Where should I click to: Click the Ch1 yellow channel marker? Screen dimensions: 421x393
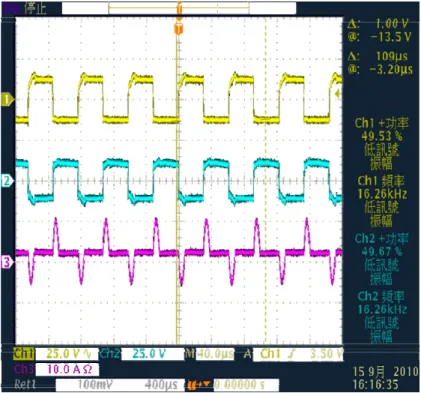7,99
